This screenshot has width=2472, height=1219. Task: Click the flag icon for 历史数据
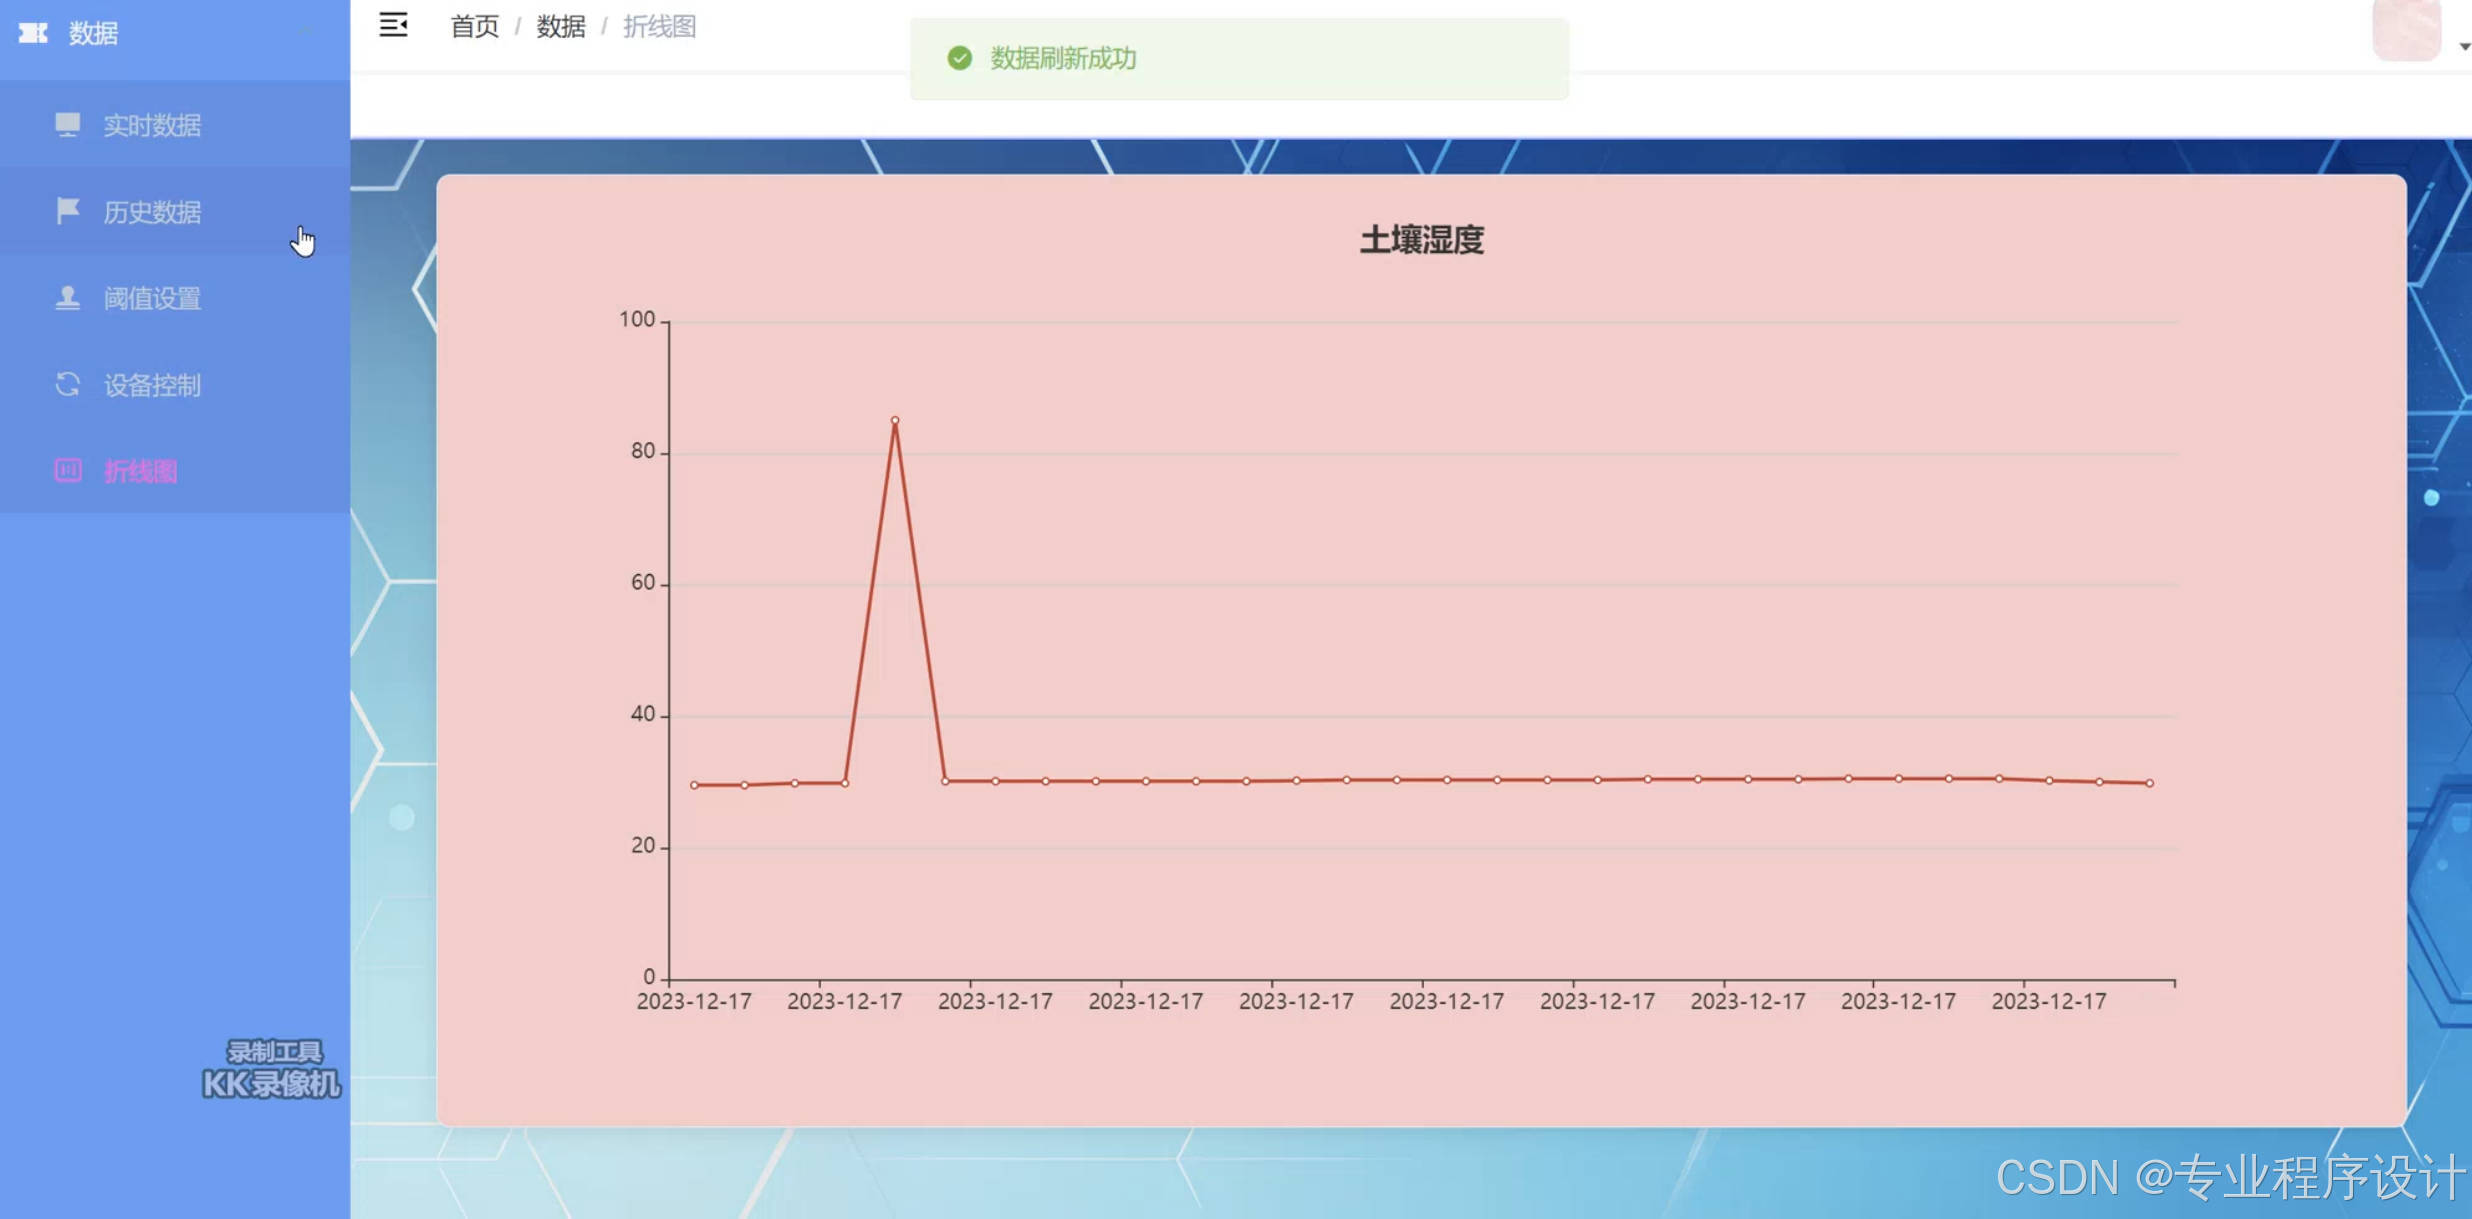click(67, 211)
